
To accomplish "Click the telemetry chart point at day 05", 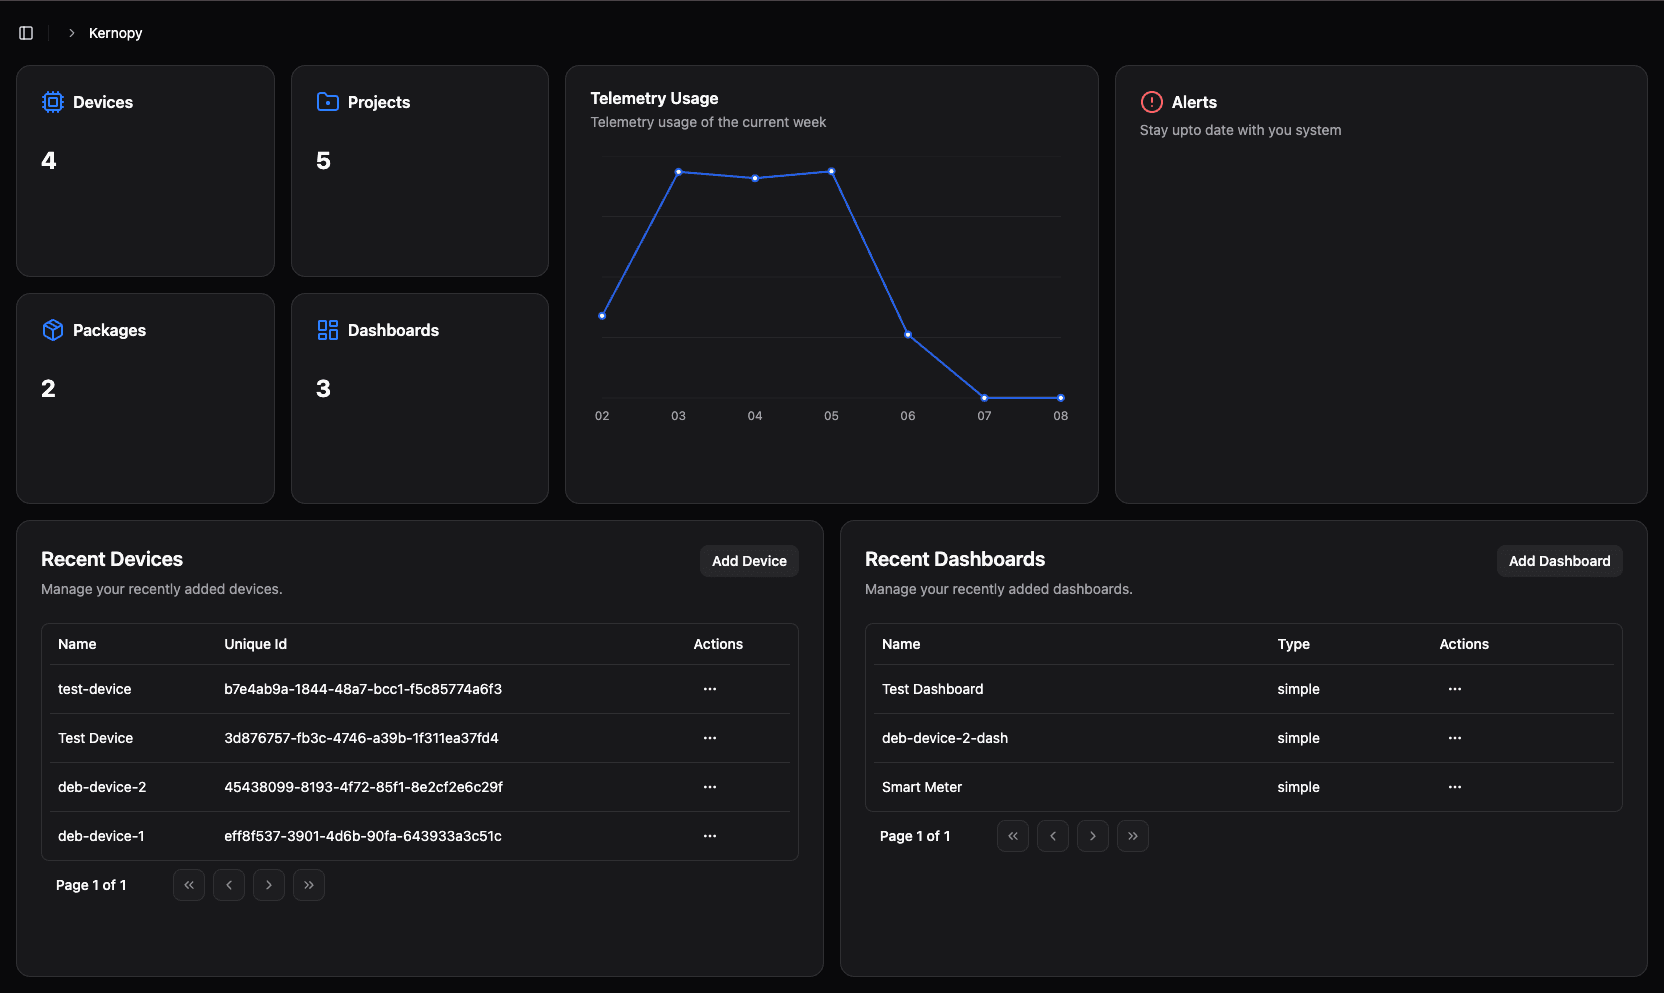I will point(831,172).
